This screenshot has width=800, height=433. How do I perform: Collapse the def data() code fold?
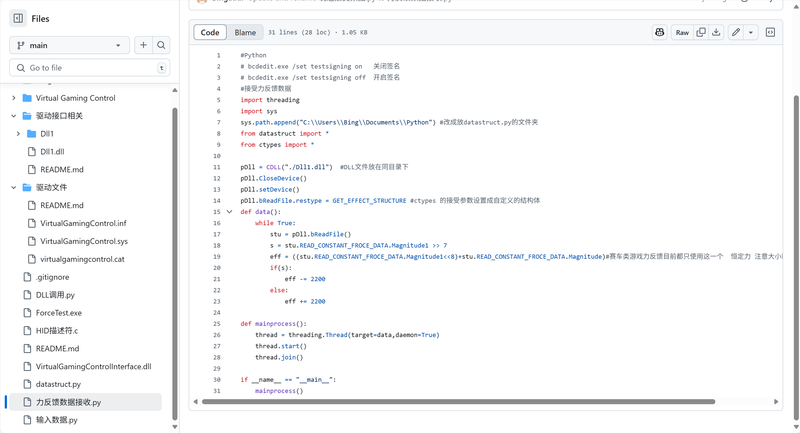(x=230, y=212)
